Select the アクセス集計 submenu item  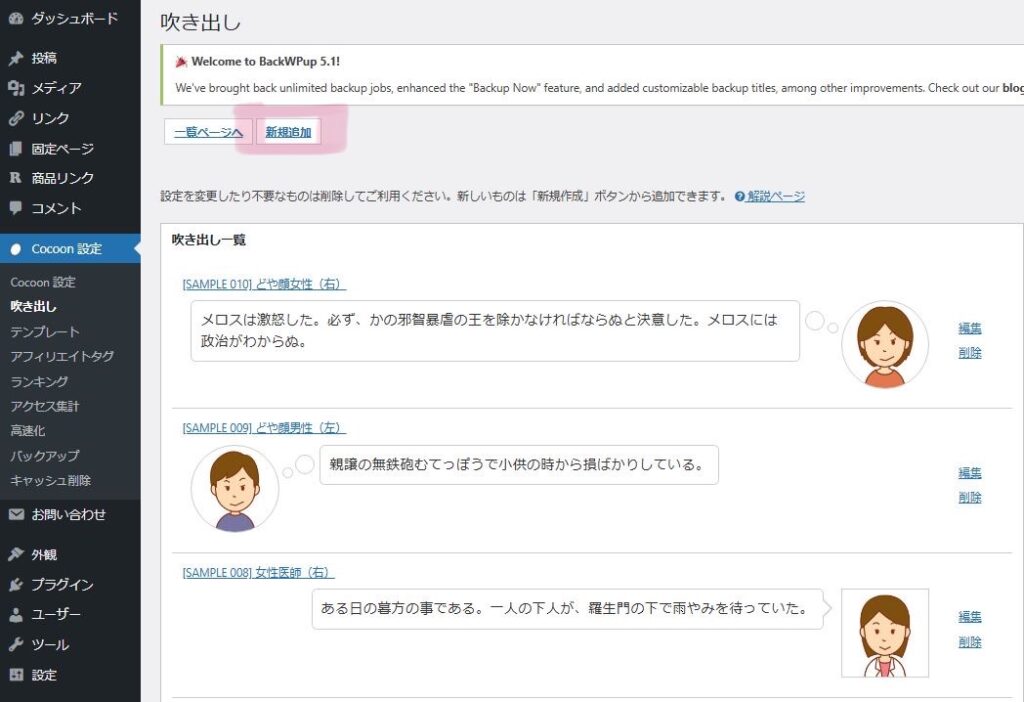point(44,406)
